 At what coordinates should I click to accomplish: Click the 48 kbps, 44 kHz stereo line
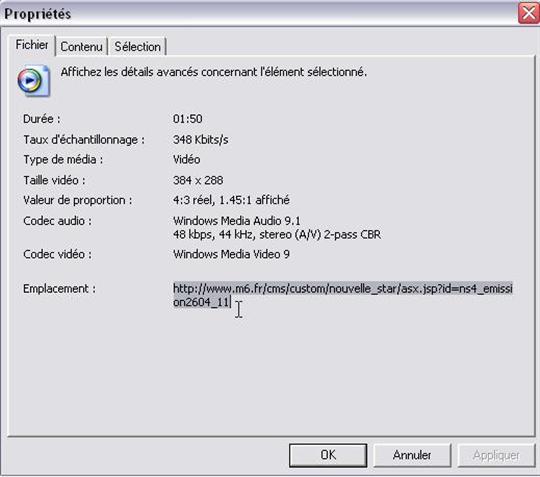[x=277, y=235]
